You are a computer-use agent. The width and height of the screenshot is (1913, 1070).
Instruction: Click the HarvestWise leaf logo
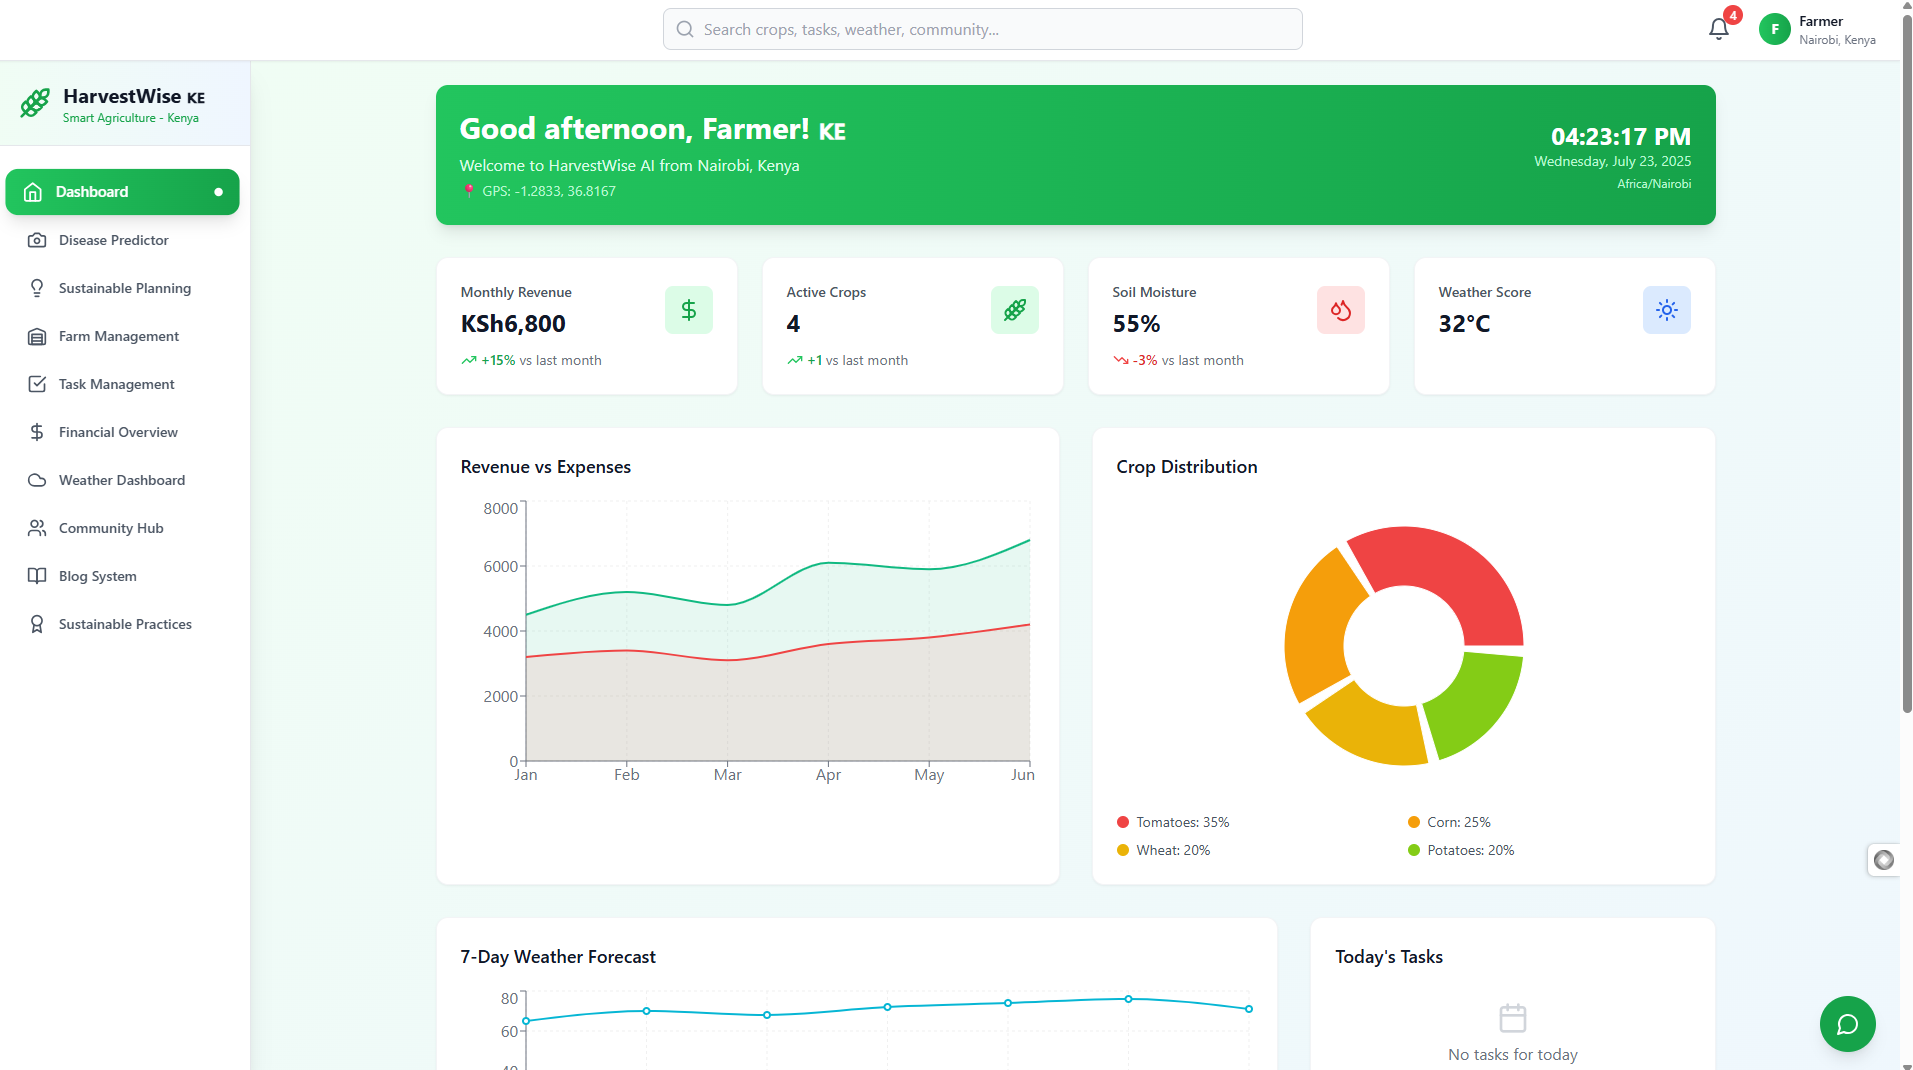[x=35, y=103]
